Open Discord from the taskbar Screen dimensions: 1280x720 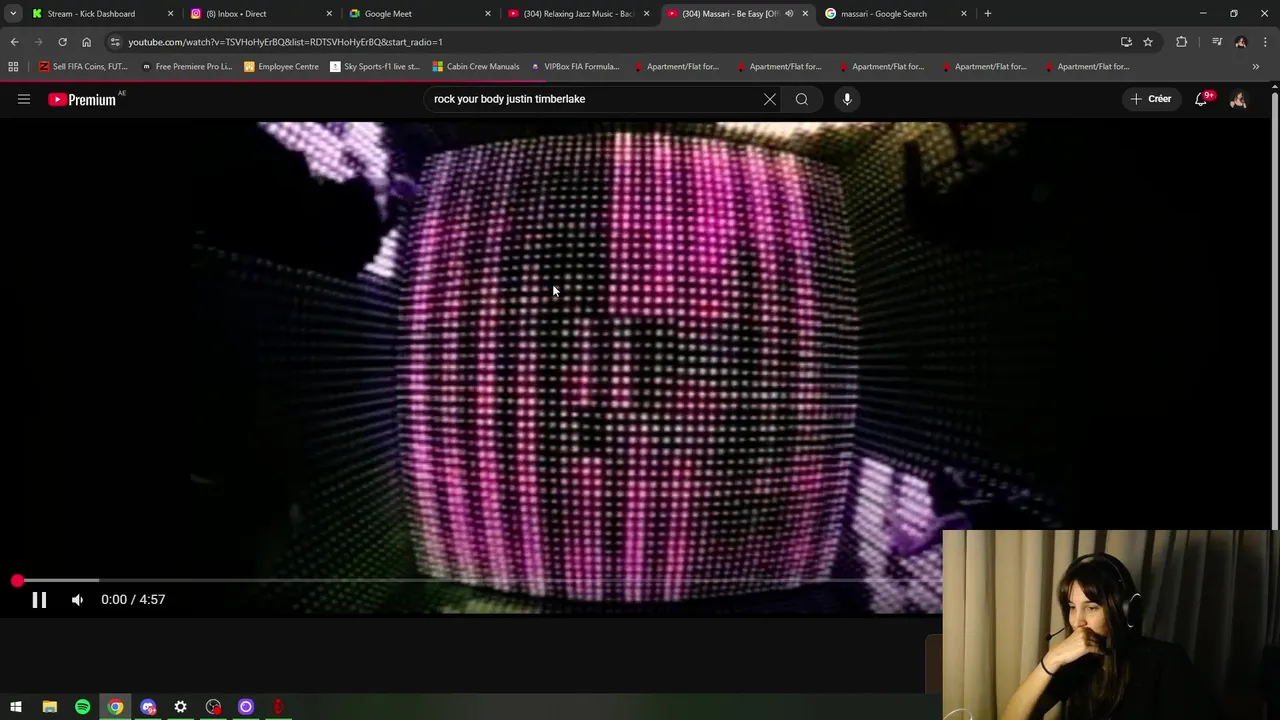tap(148, 707)
